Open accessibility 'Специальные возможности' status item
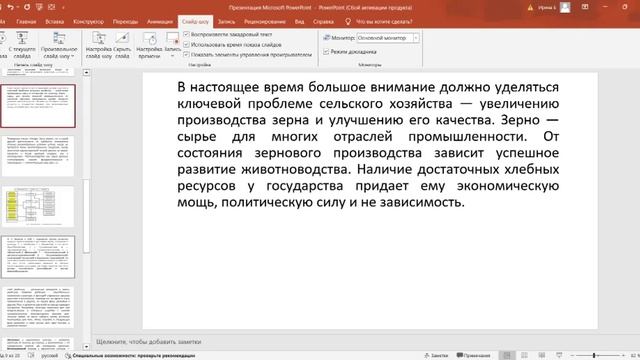This screenshot has width=640, height=360. point(130,356)
